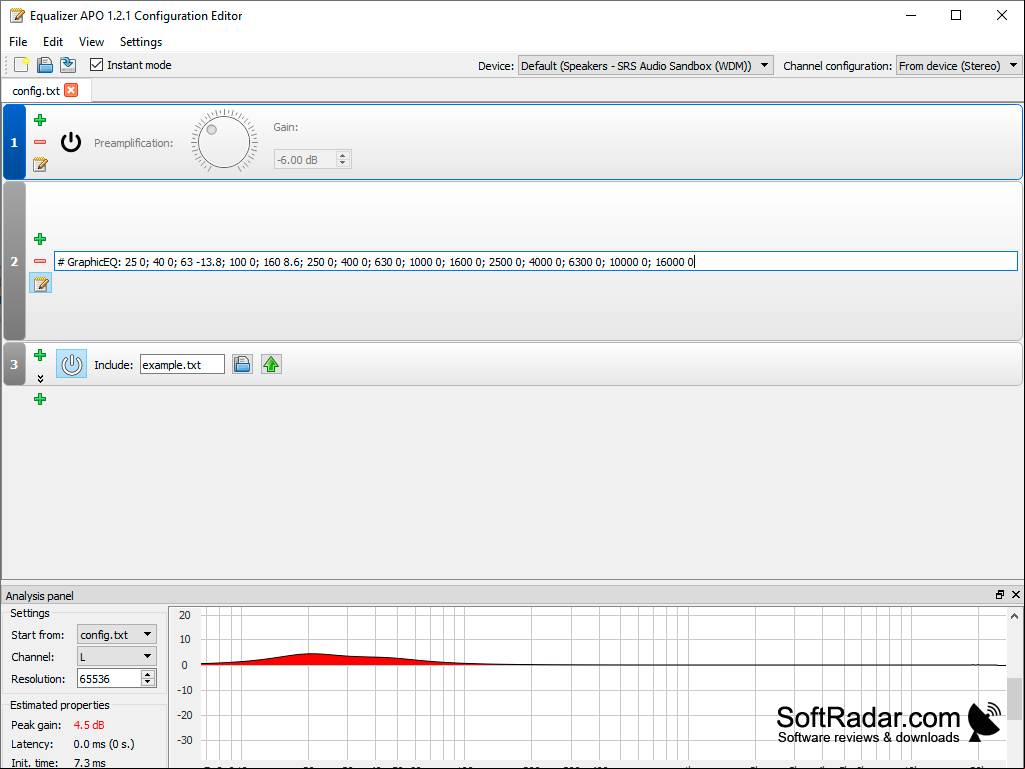
Task: Click the latency value 0.0 ms
Action: coord(104,743)
